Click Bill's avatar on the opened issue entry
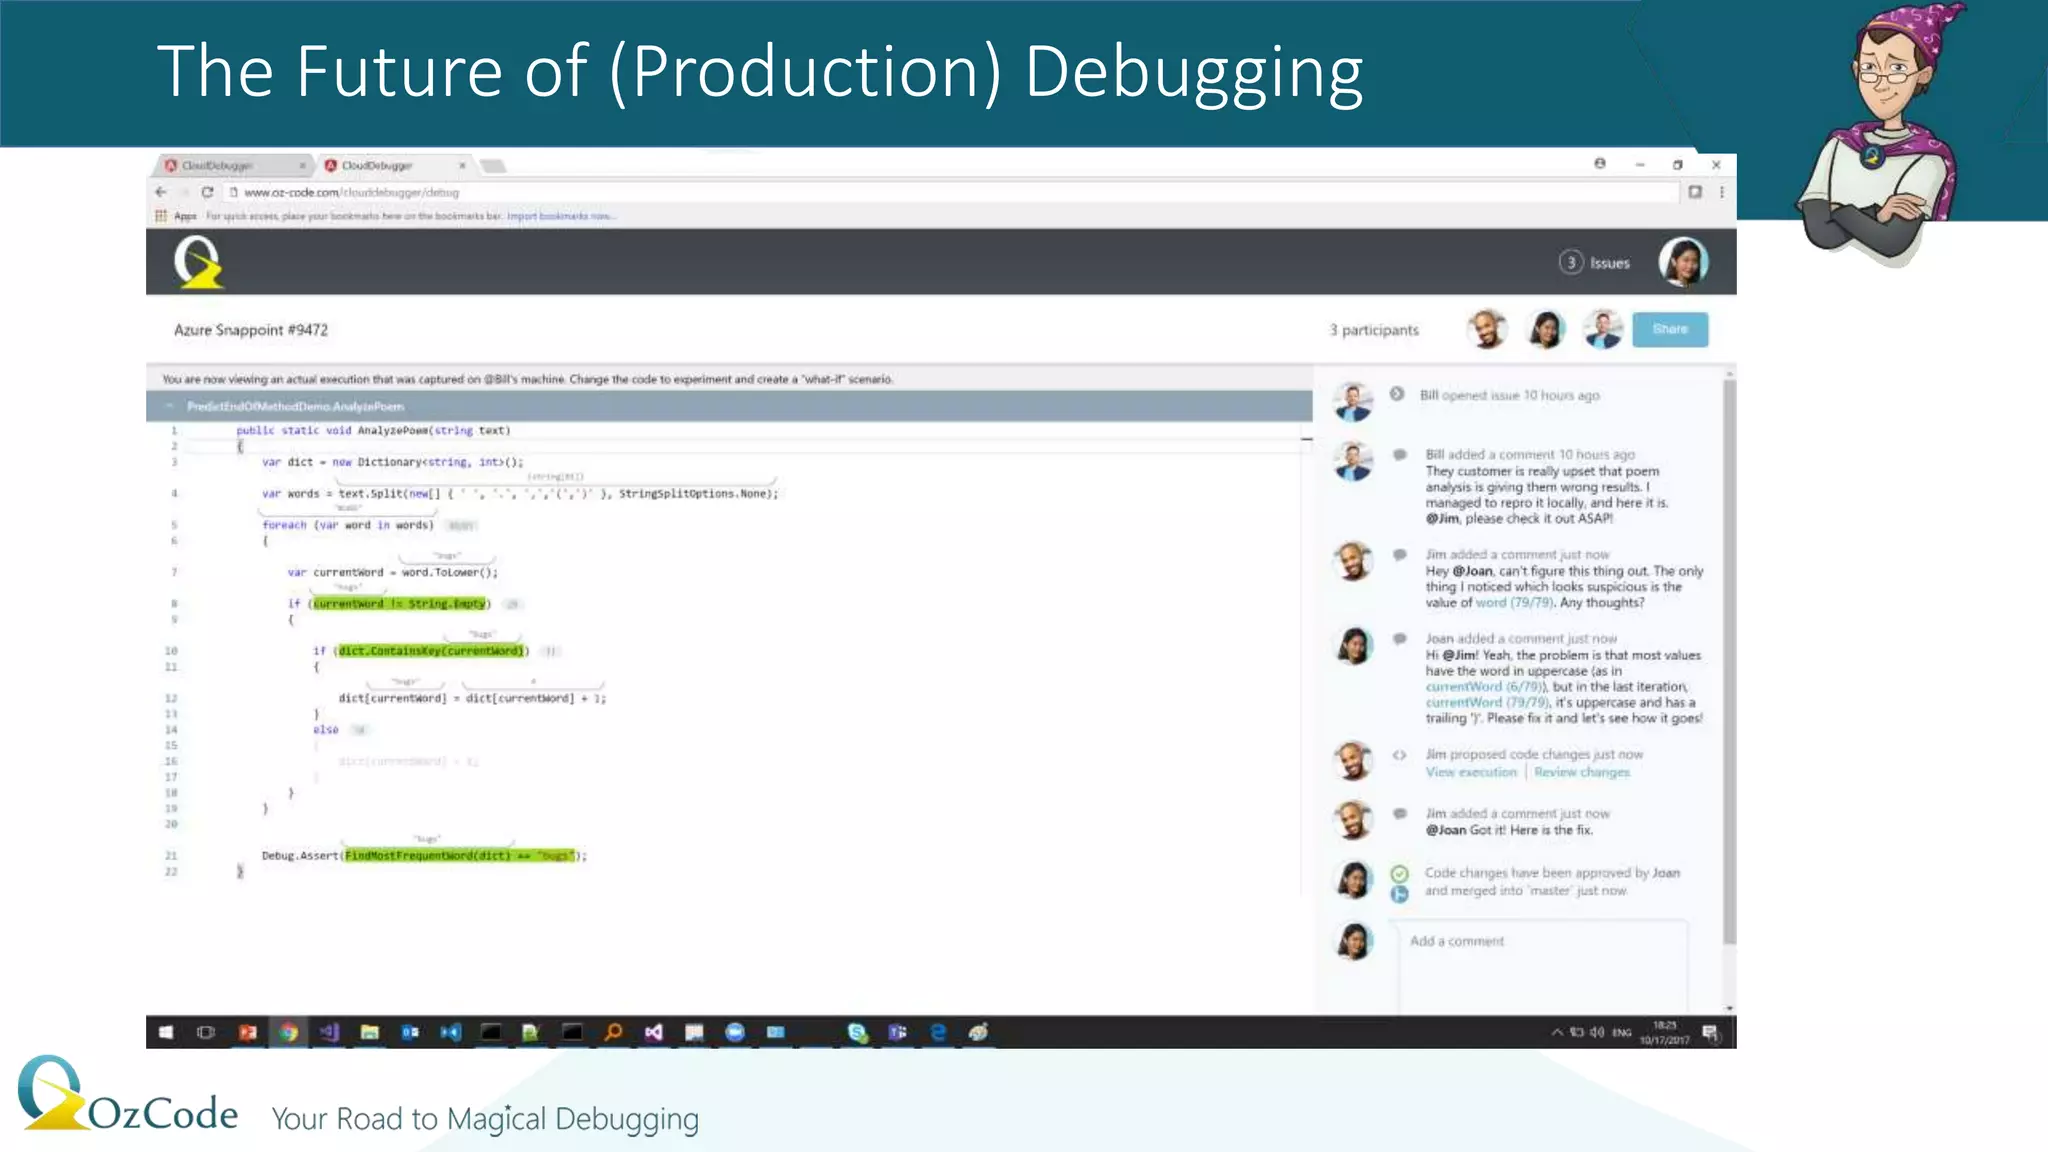 1353,402
